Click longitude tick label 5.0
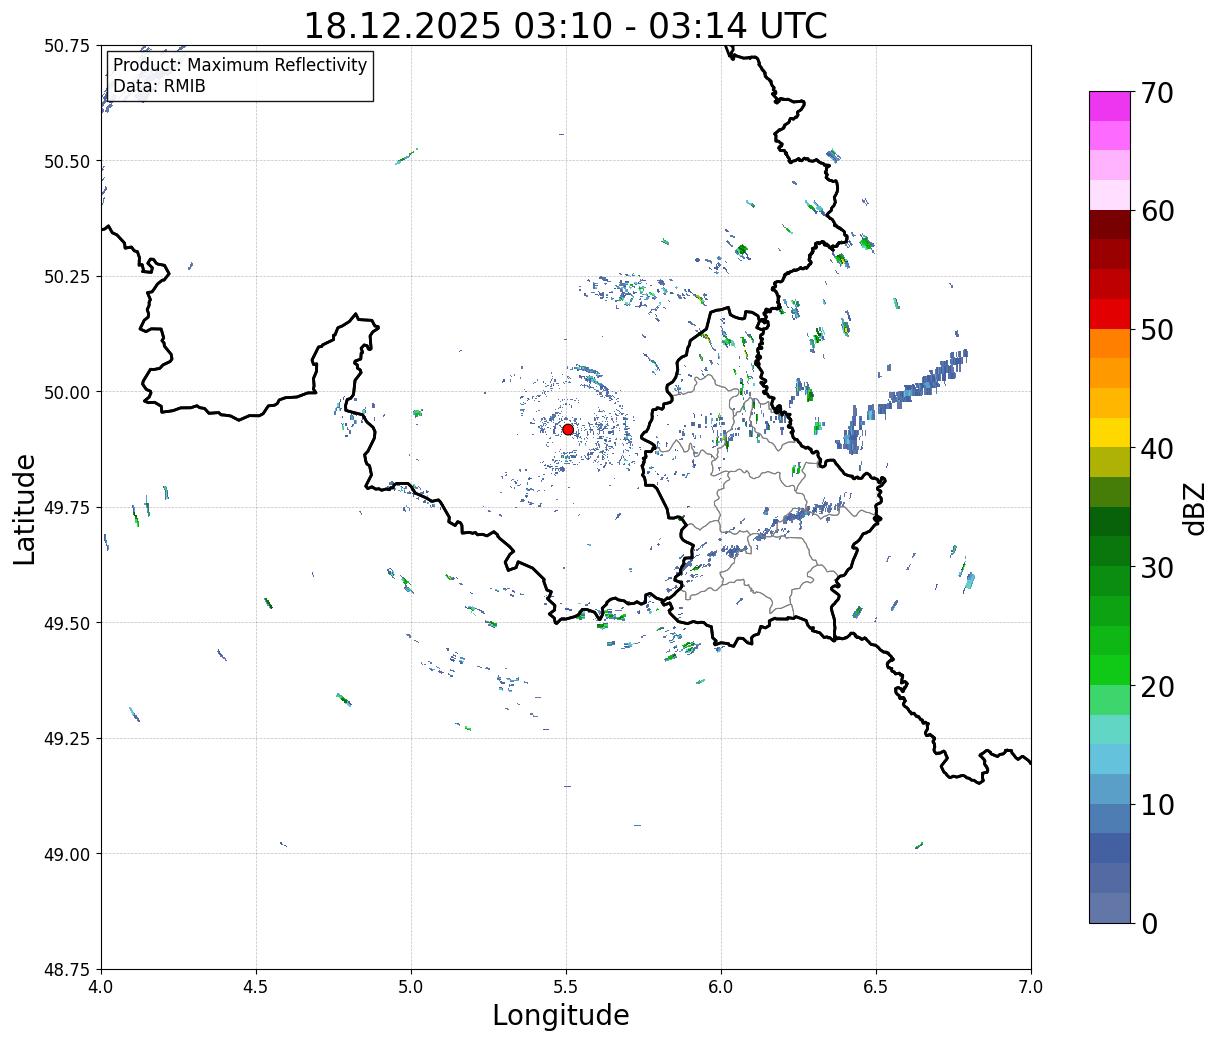The height and width of the screenshot is (1040, 1219). coord(411,986)
